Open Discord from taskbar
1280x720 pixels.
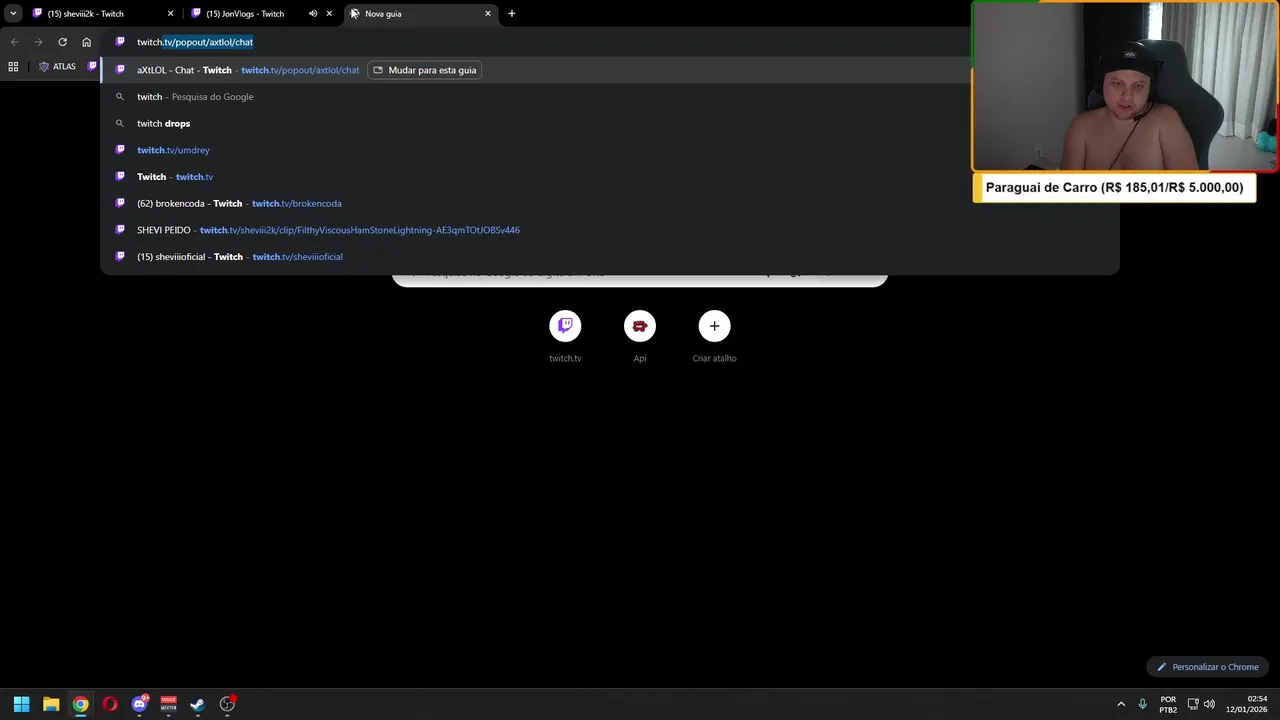(x=139, y=704)
